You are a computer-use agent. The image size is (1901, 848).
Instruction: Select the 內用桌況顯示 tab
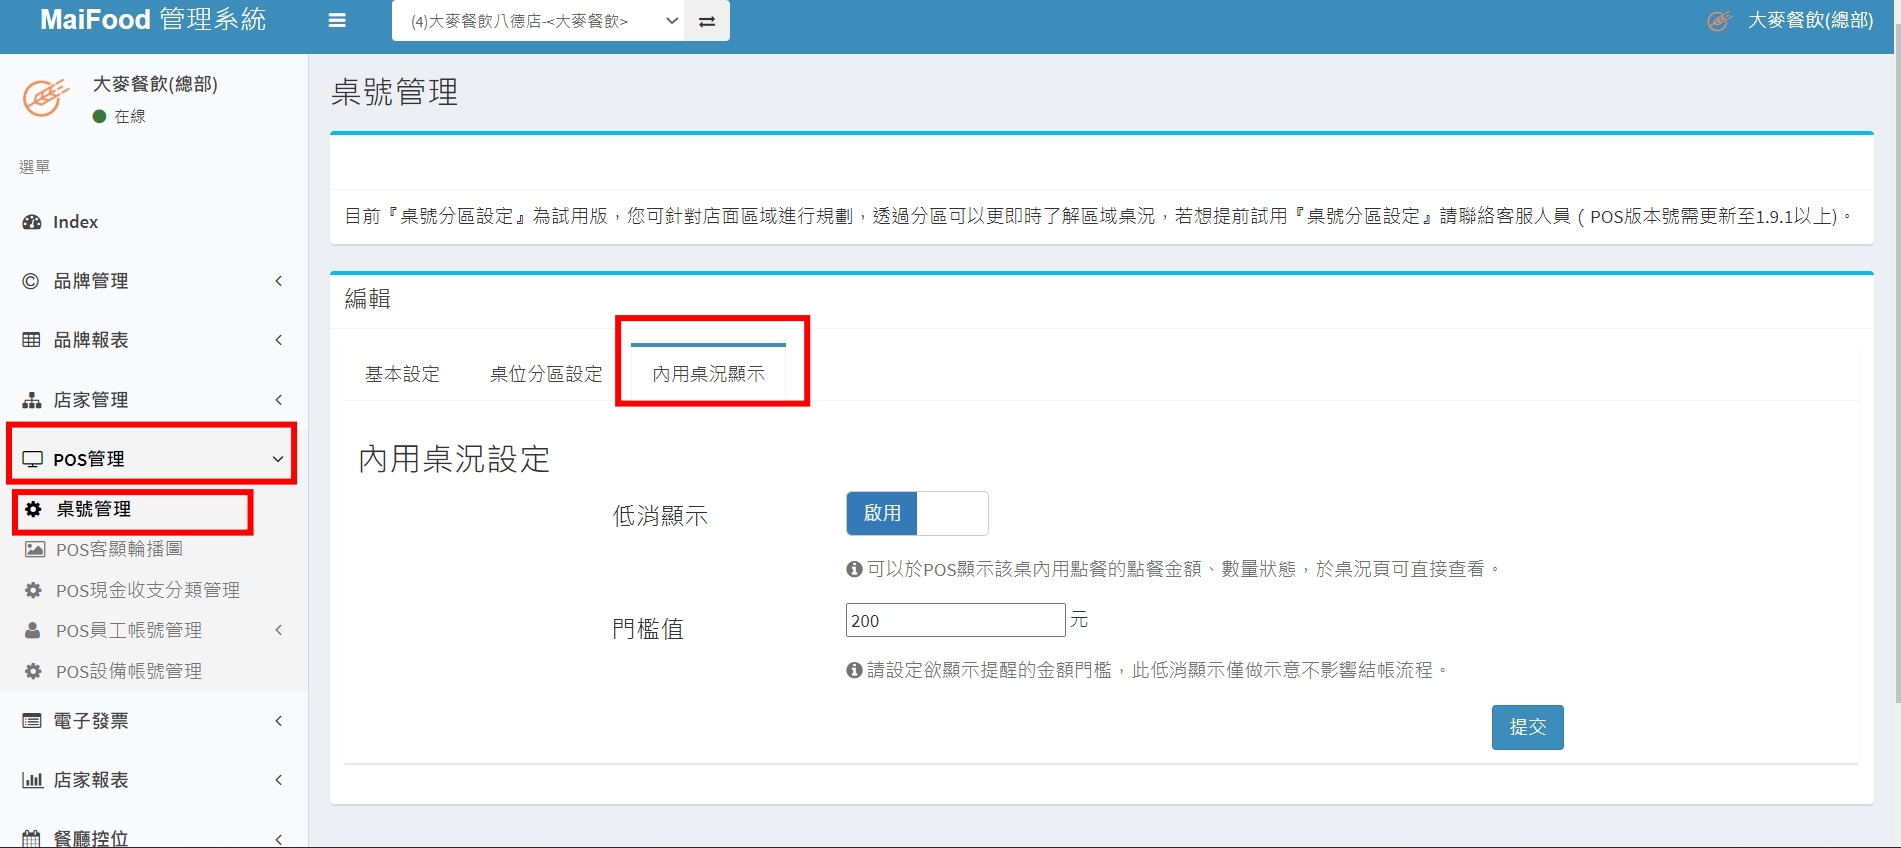[x=708, y=374]
